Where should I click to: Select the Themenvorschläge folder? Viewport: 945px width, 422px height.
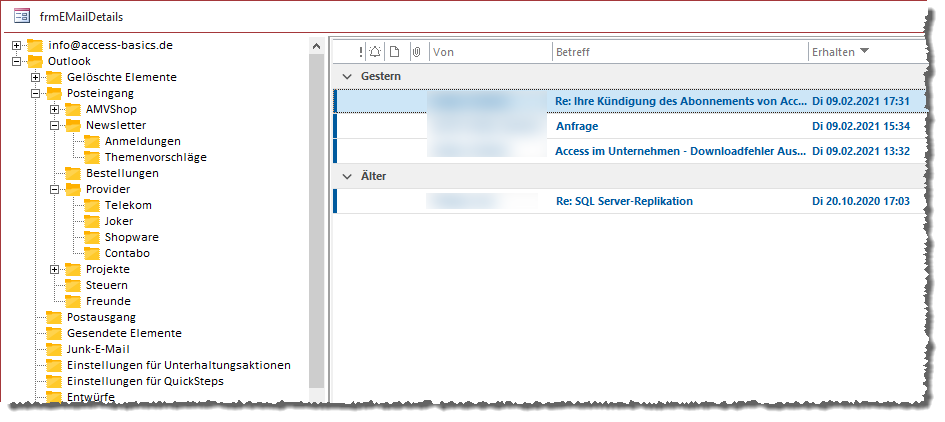[x=155, y=157]
